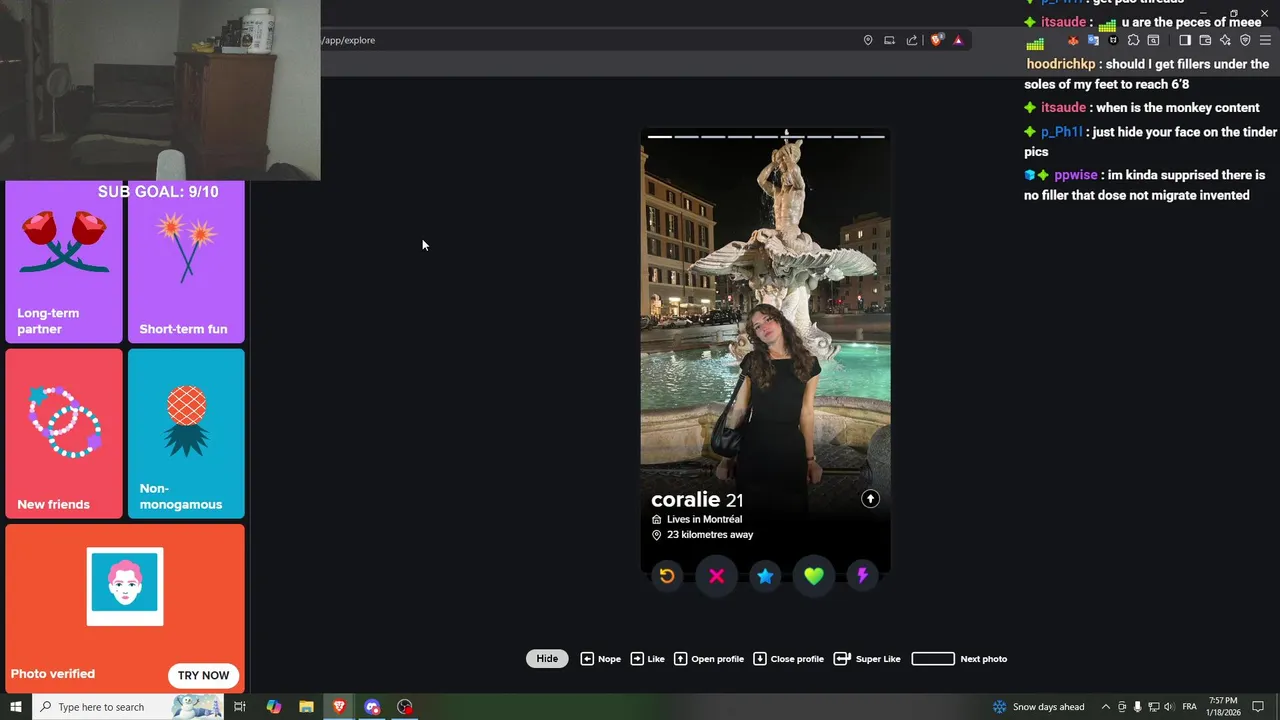Viewport: 1280px width, 720px height.
Task: Click the install app icon in address bar
Action: [x=889, y=40]
